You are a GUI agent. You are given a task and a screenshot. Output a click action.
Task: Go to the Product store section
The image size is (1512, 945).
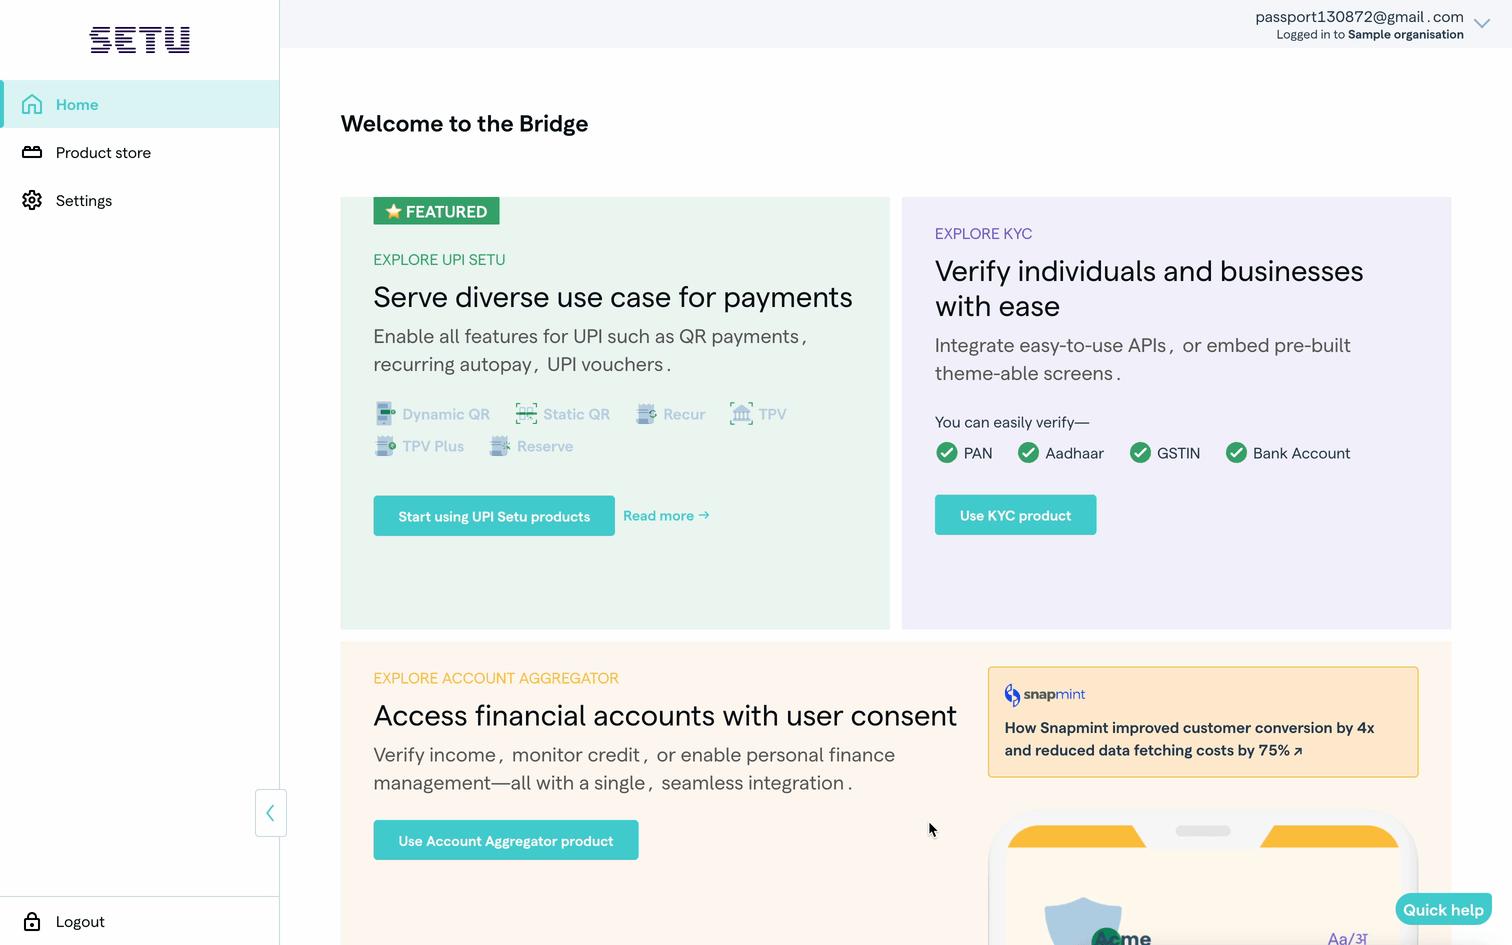coord(101,152)
